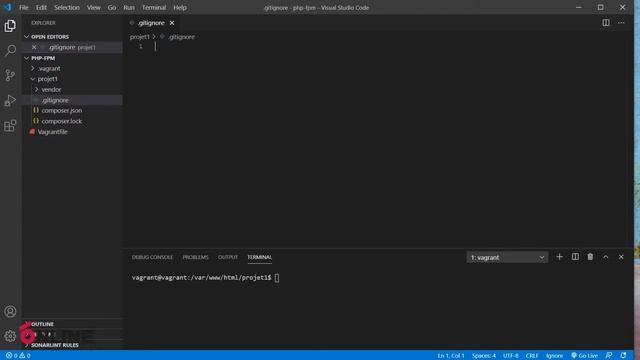Open errors and warnings in status bar

18,356
